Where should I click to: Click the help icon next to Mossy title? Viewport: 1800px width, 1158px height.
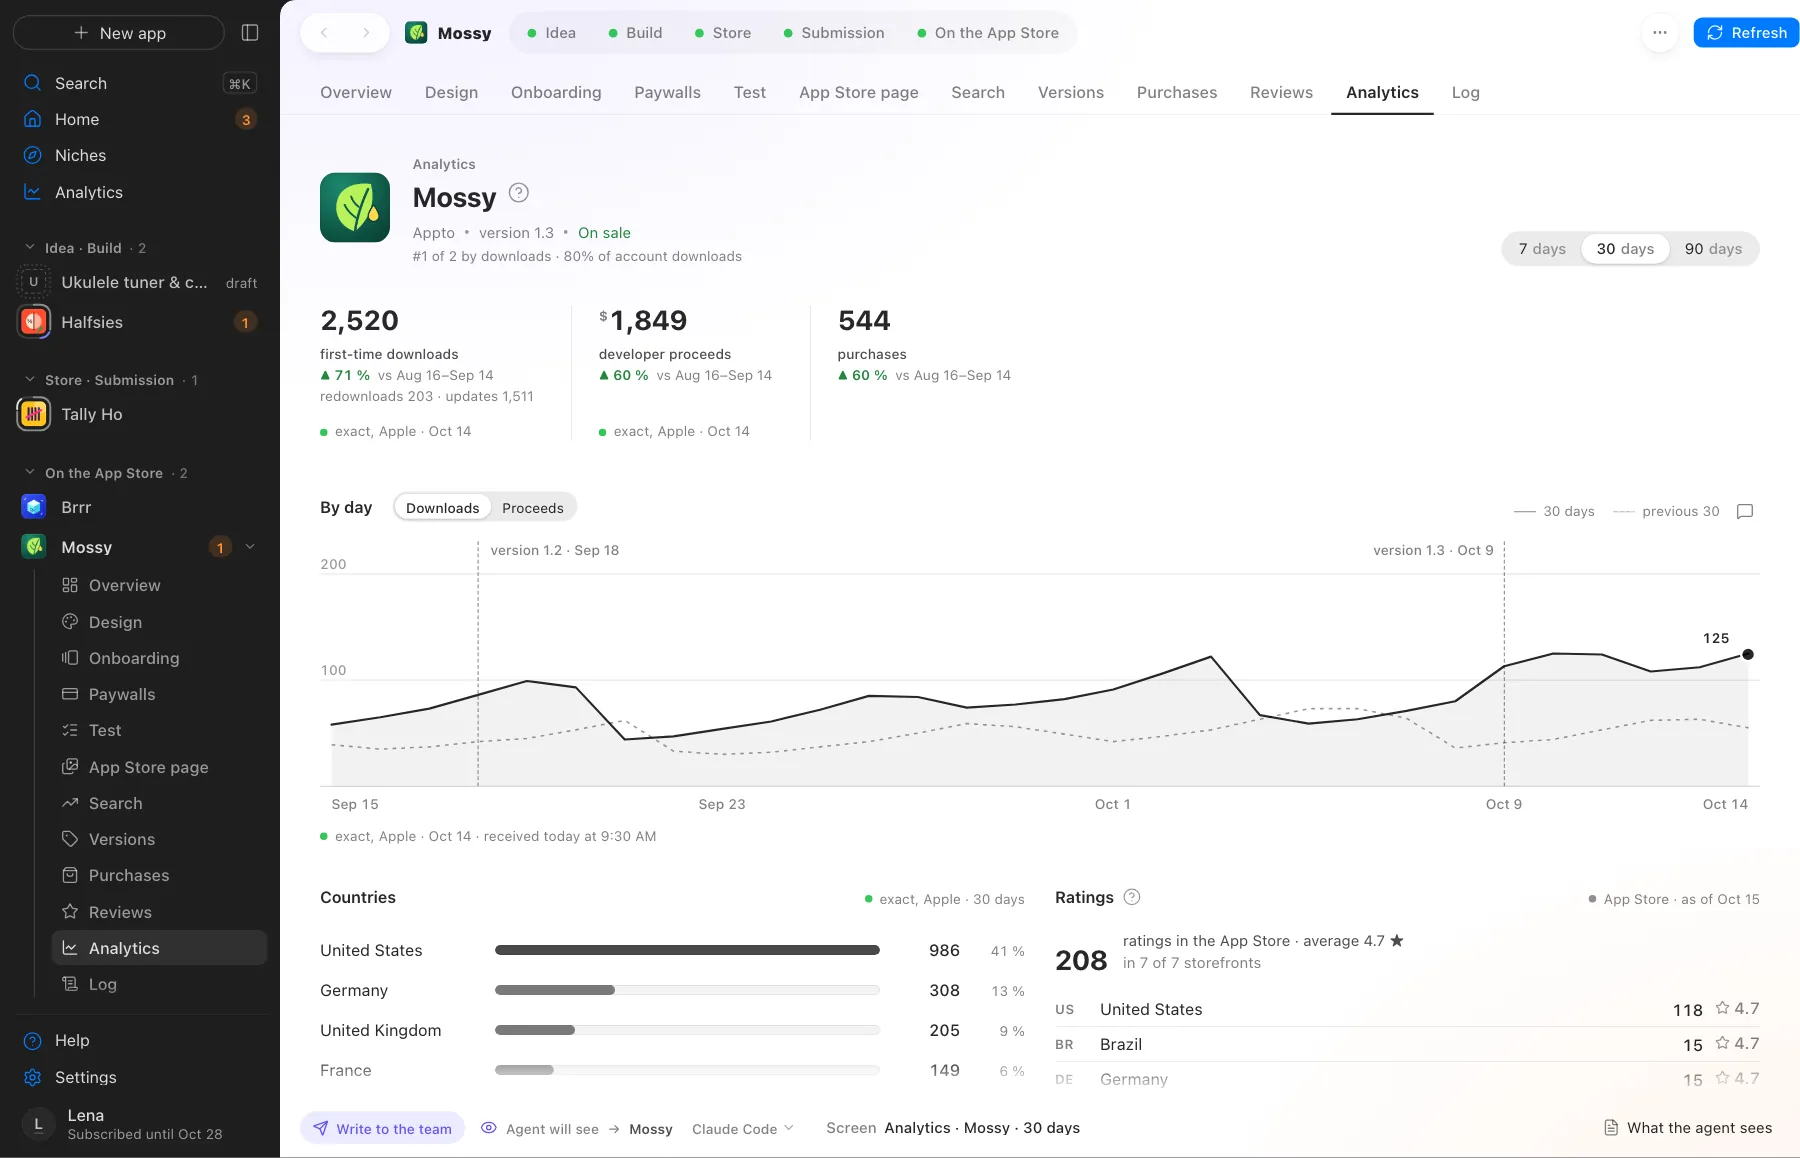click(x=519, y=193)
